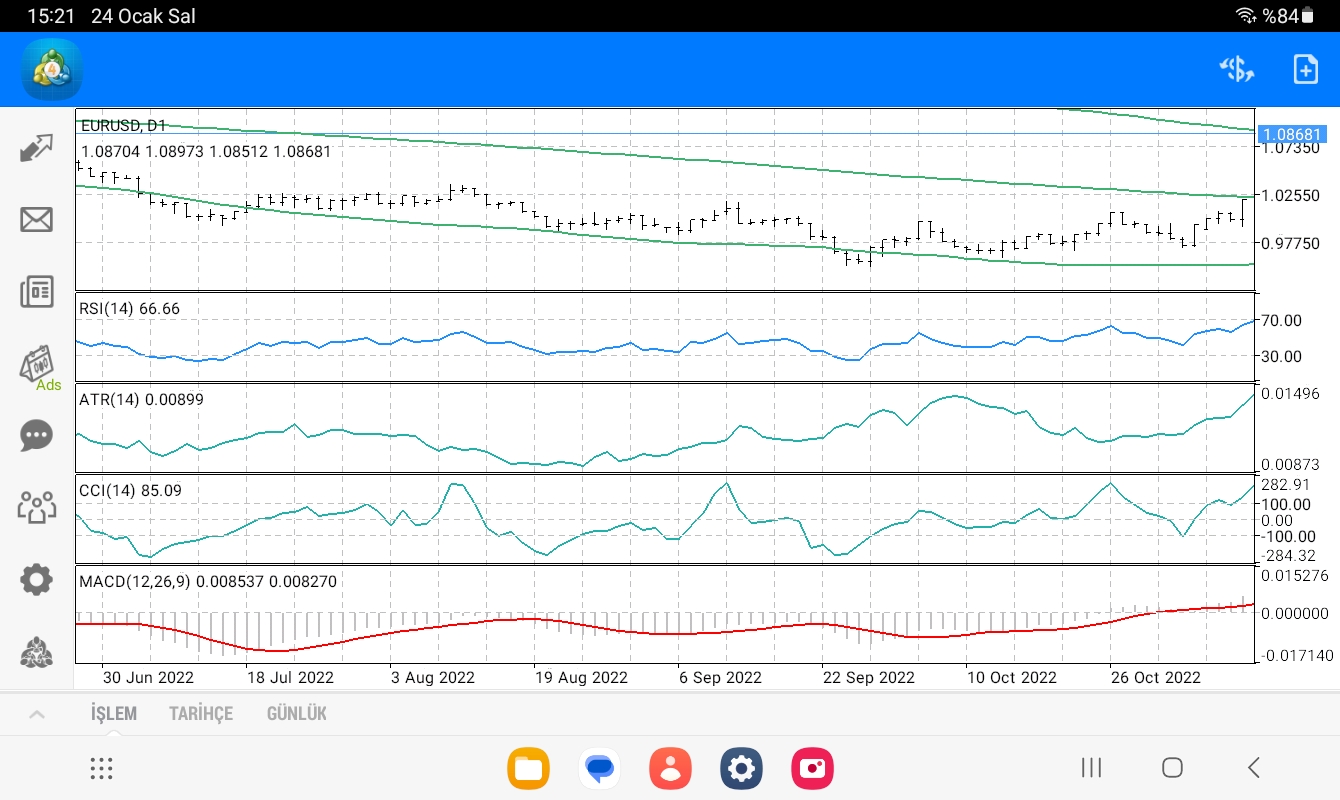
Task: Switch to the GÜNLÜK tab
Action: tap(296, 714)
